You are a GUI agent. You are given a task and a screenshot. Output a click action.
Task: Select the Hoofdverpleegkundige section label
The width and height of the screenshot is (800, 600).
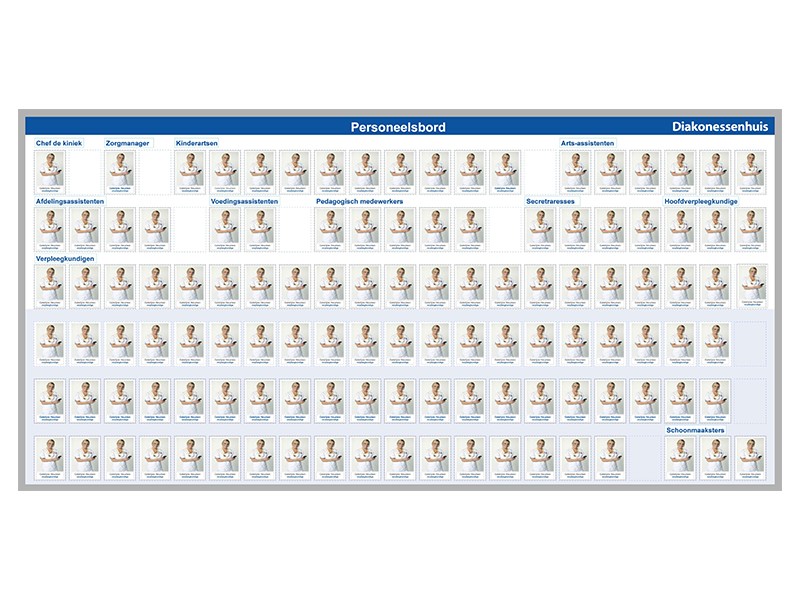(701, 202)
